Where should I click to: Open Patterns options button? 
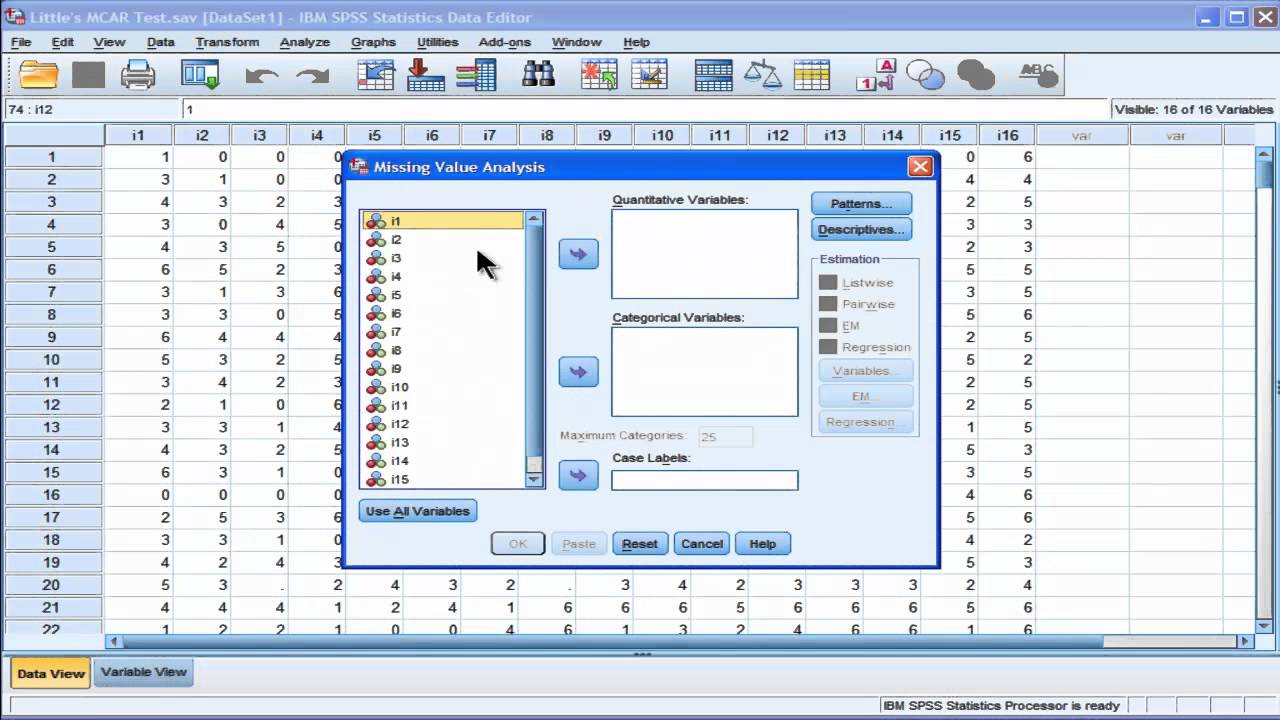pyautogui.click(x=861, y=204)
